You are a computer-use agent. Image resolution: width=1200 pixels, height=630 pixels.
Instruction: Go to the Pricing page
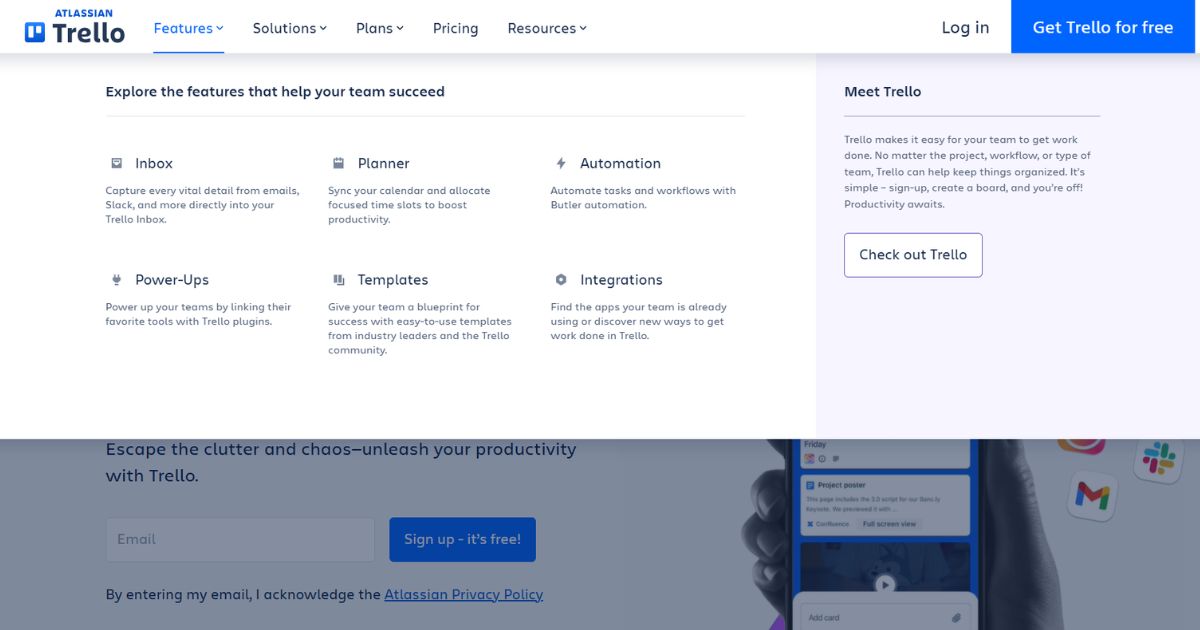coord(455,28)
